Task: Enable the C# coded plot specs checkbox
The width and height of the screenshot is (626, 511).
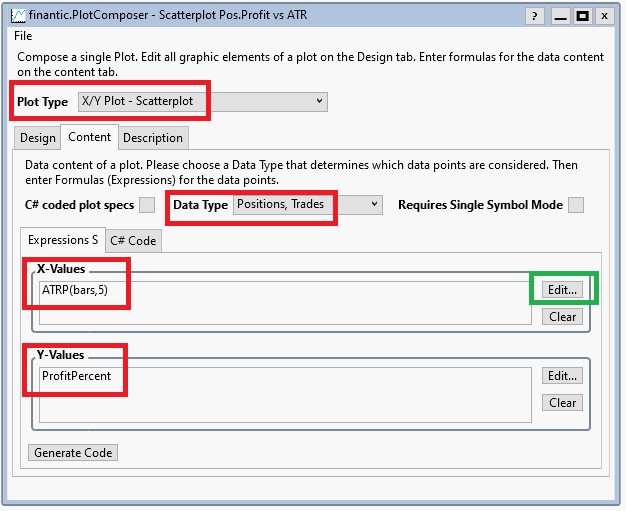Action: point(147,205)
